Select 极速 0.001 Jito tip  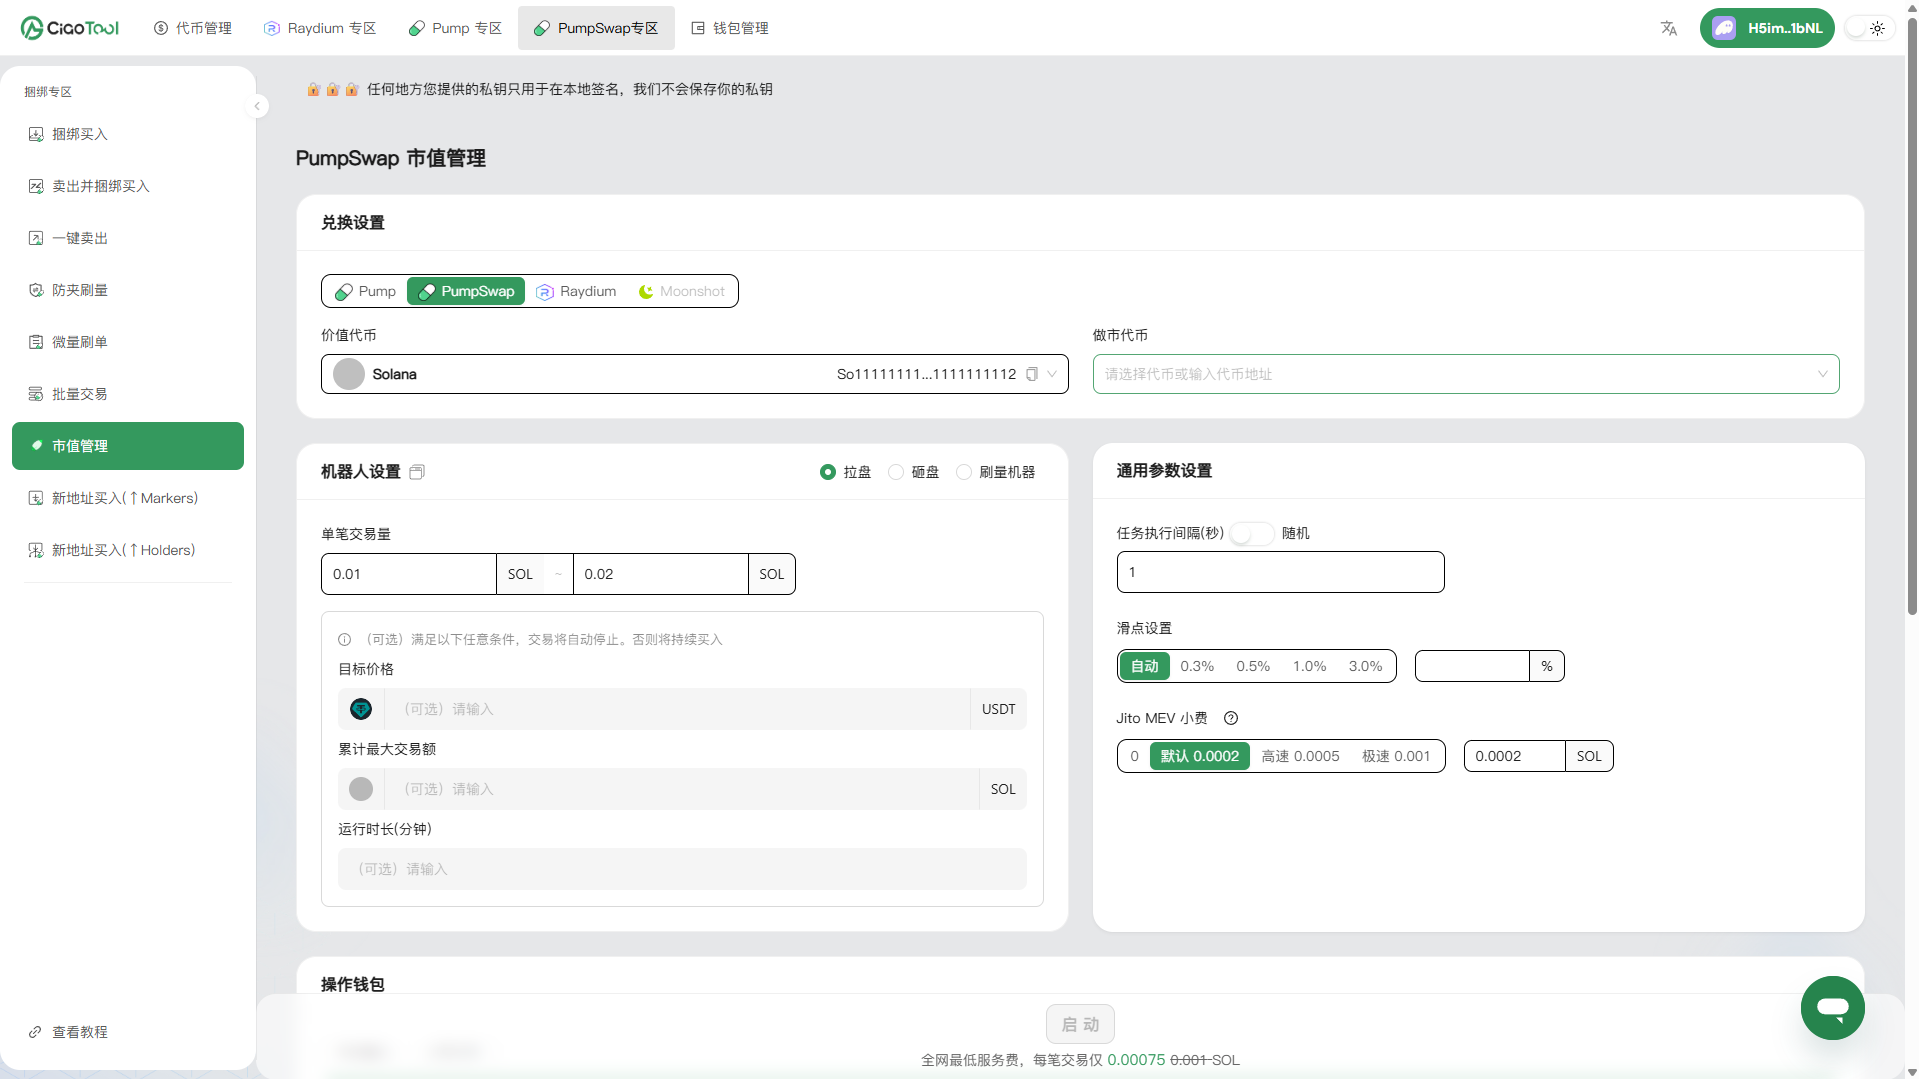tap(1396, 756)
